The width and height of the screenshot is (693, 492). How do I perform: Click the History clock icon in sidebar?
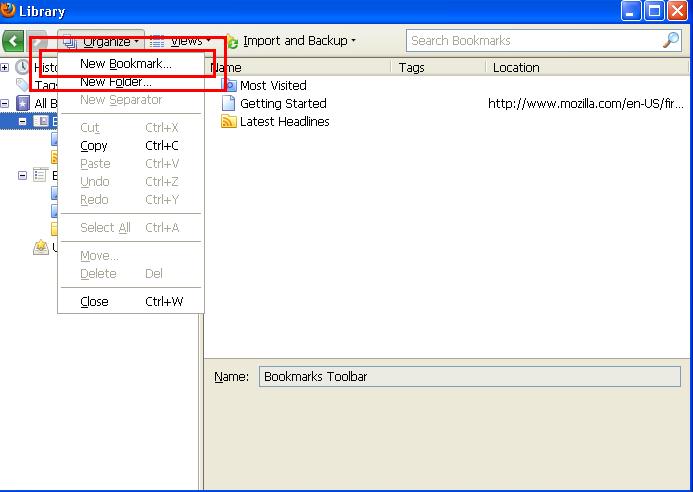tap(22, 67)
